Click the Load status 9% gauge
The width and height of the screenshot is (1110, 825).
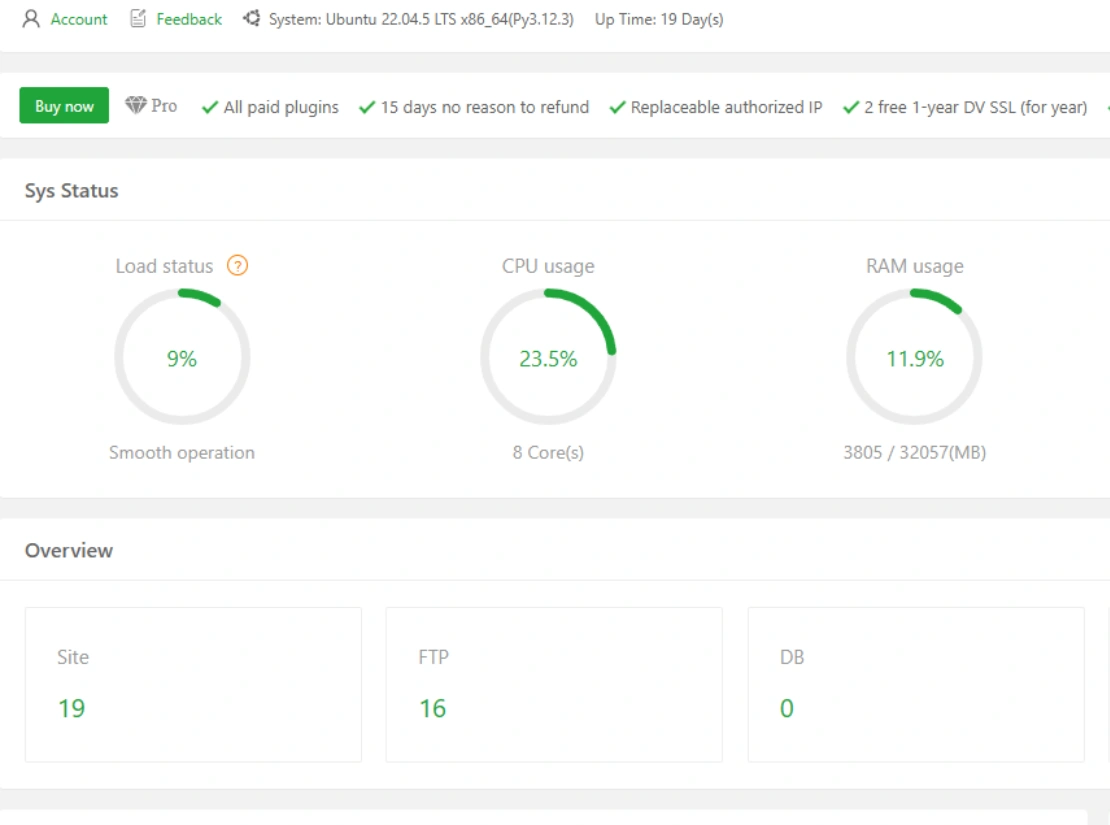182,358
